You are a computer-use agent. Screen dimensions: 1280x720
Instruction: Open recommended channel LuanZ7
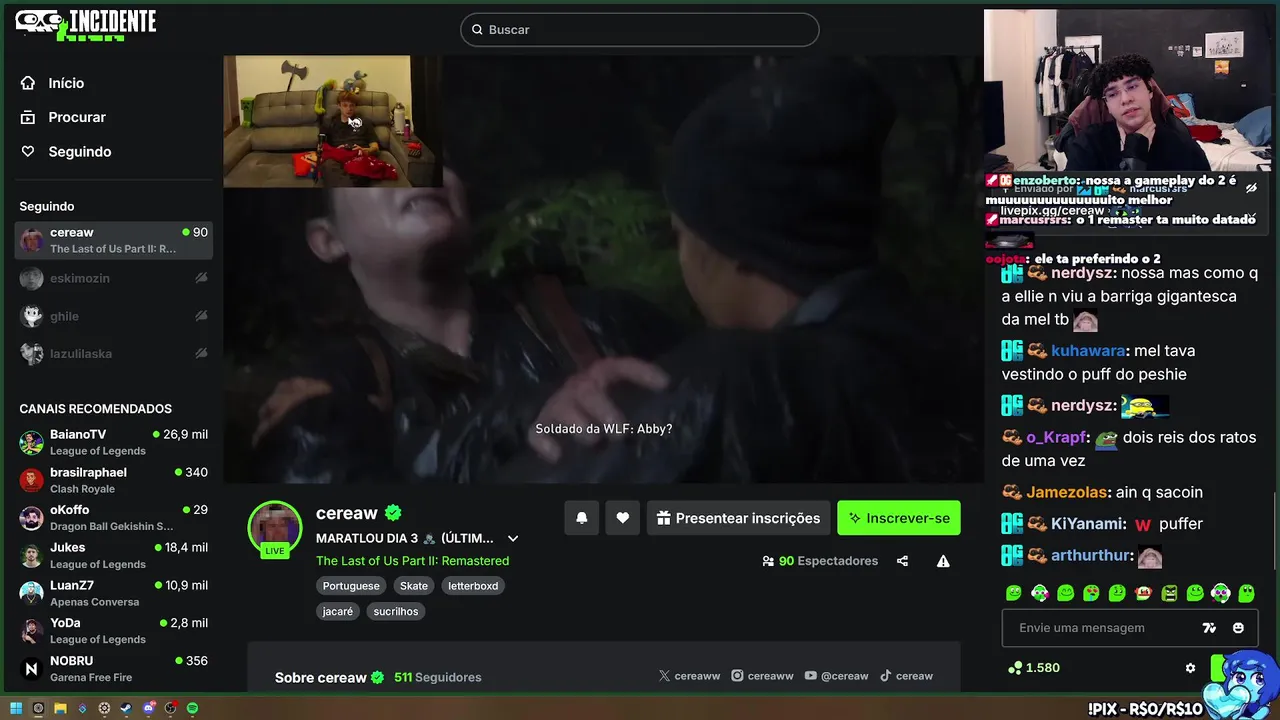113,593
